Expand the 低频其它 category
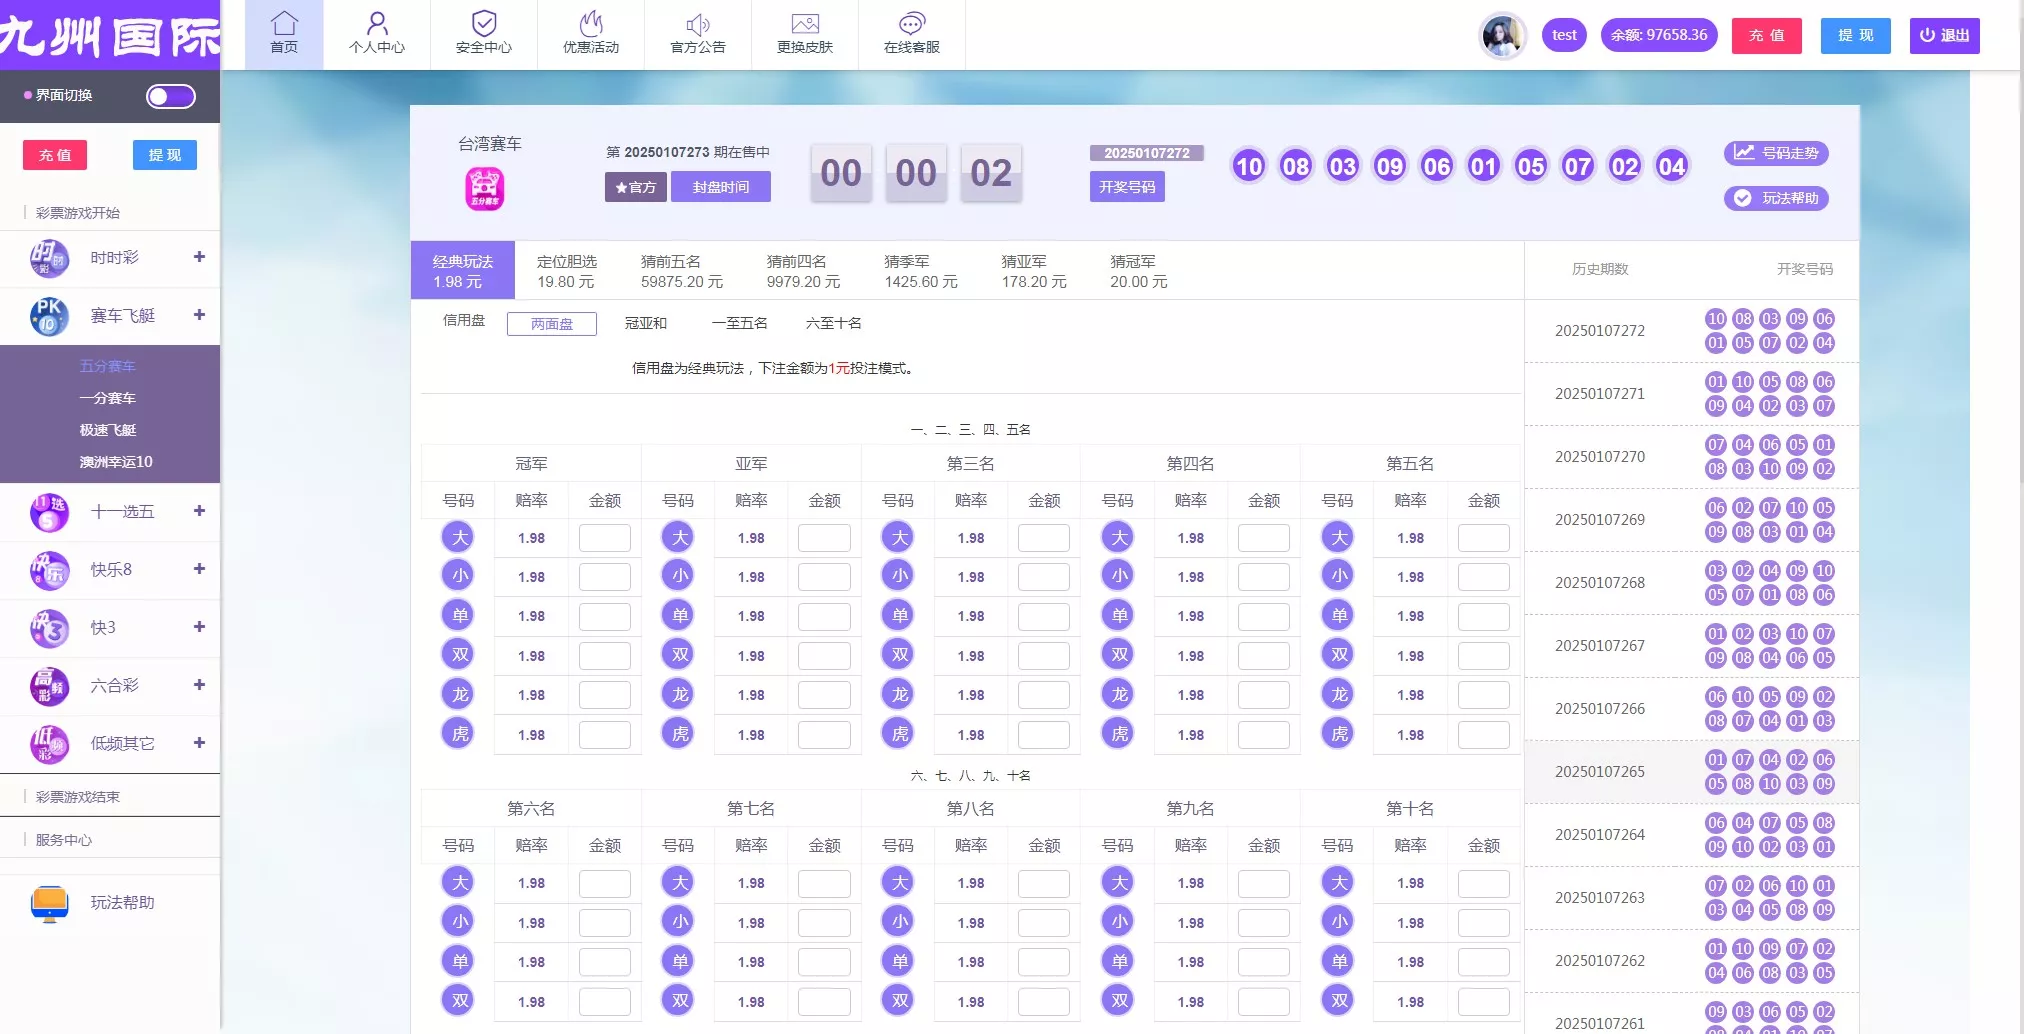2024x1034 pixels. pyautogui.click(x=198, y=744)
